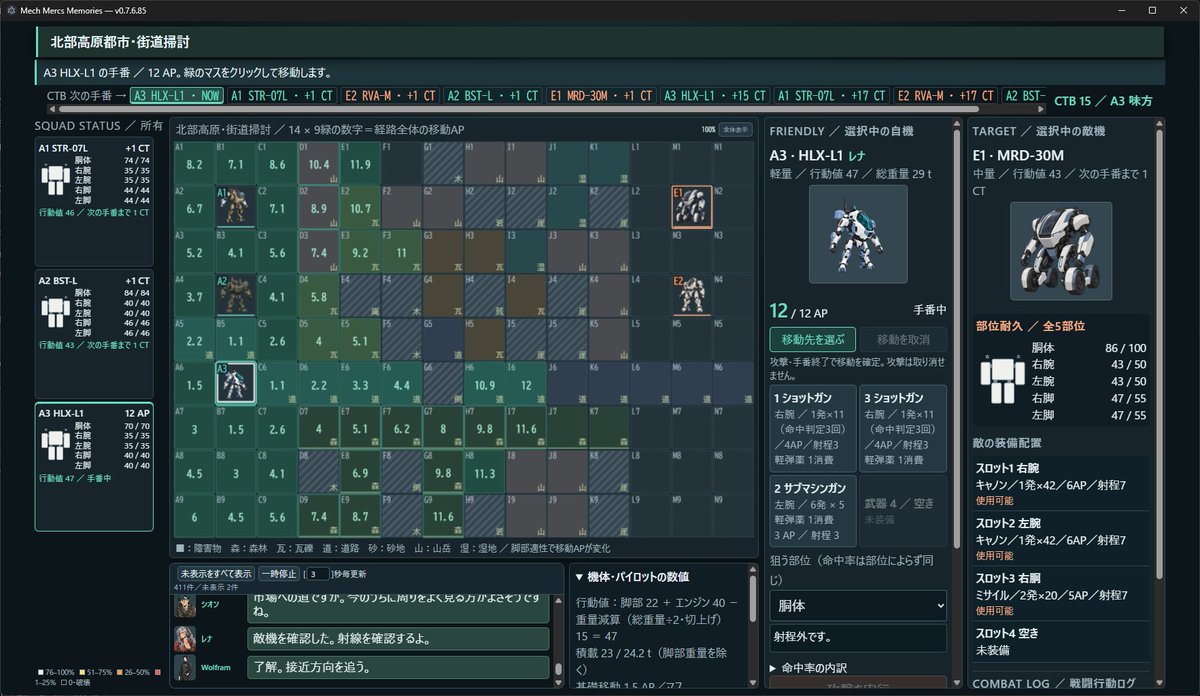Click スロット4 空き enemy equipment entry

point(1060,641)
